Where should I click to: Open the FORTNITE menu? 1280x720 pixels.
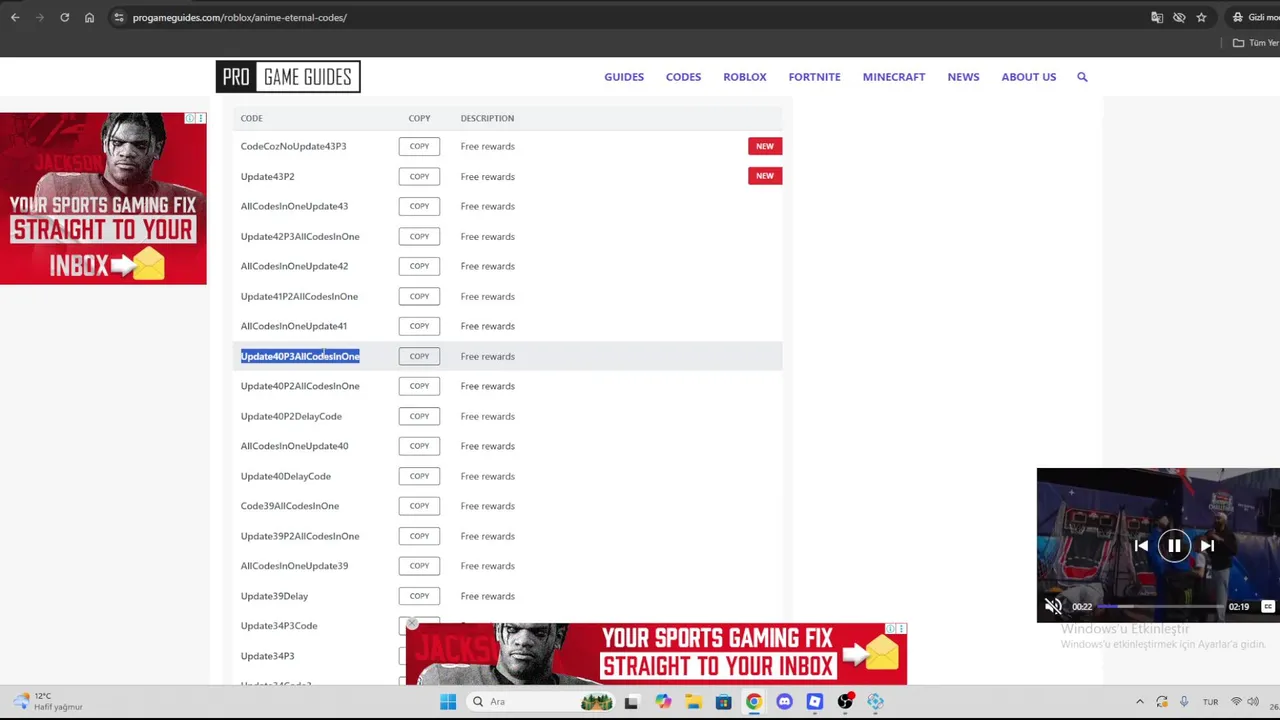[x=814, y=77]
